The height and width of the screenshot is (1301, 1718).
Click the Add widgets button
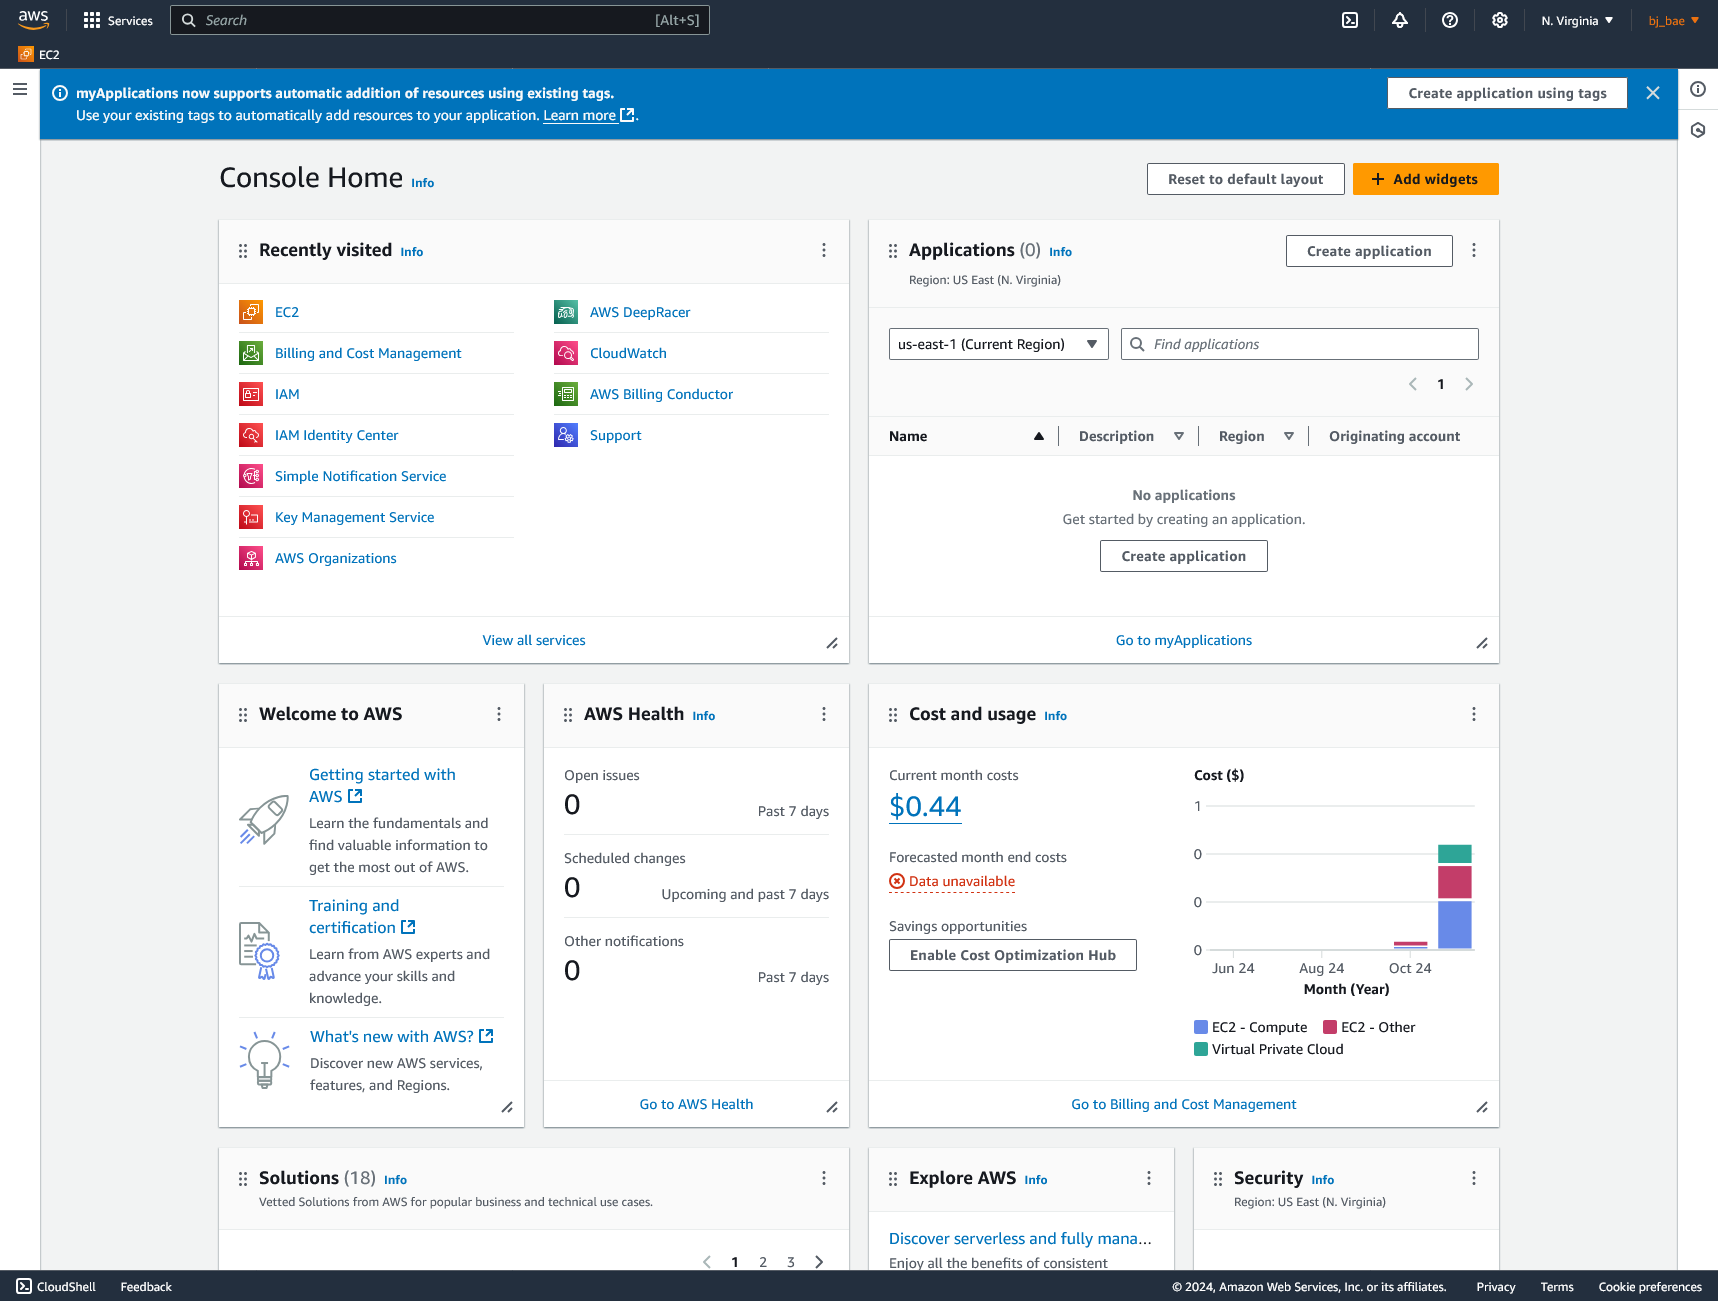(x=1425, y=179)
